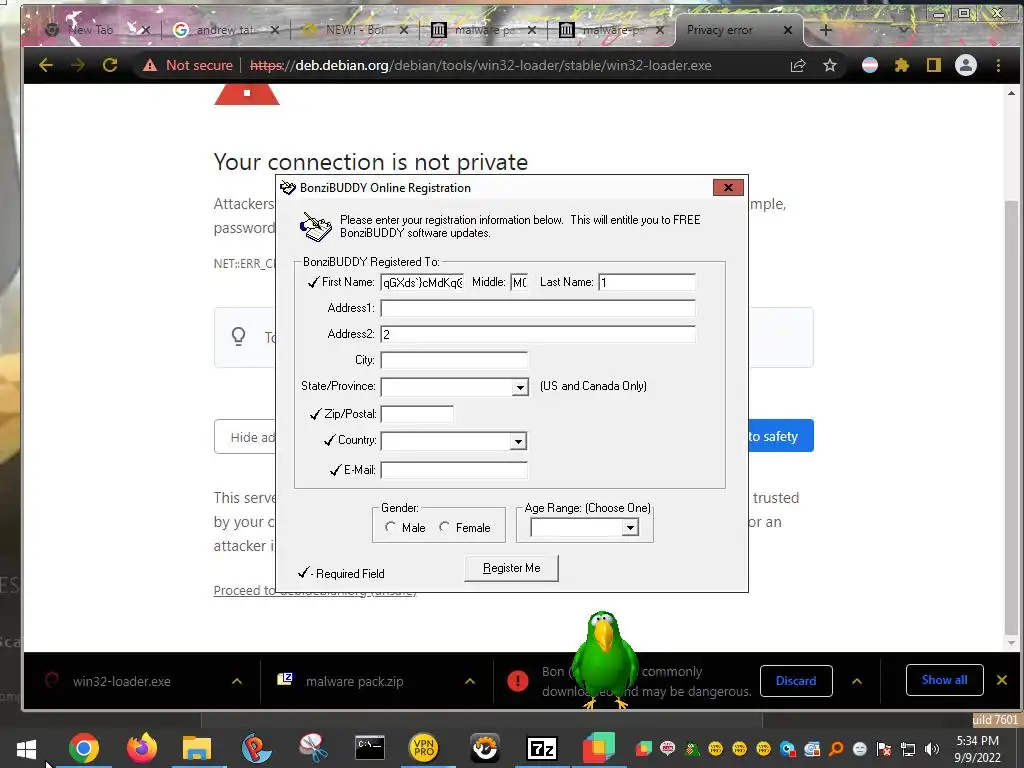Close the BonziBUDDY registration dialog
1024x768 pixels.
(728, 187)
